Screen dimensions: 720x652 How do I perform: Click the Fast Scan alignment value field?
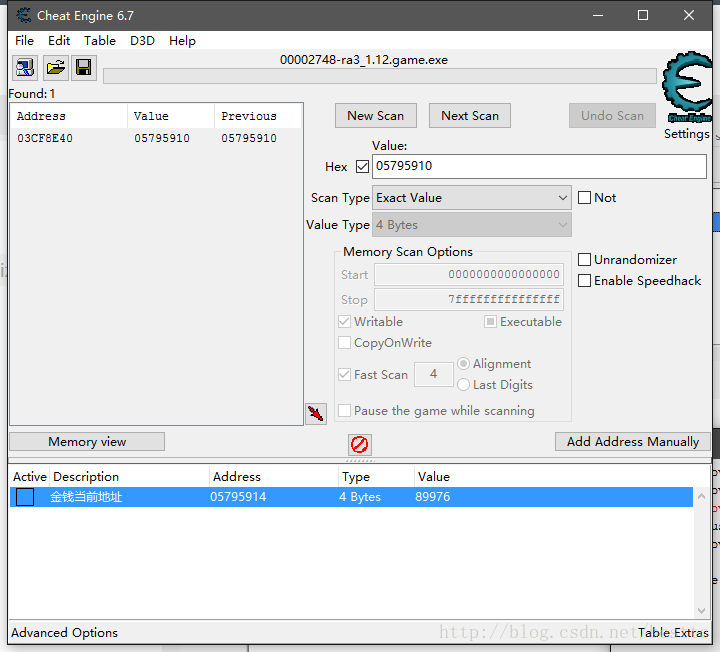(x=433, y=374)
